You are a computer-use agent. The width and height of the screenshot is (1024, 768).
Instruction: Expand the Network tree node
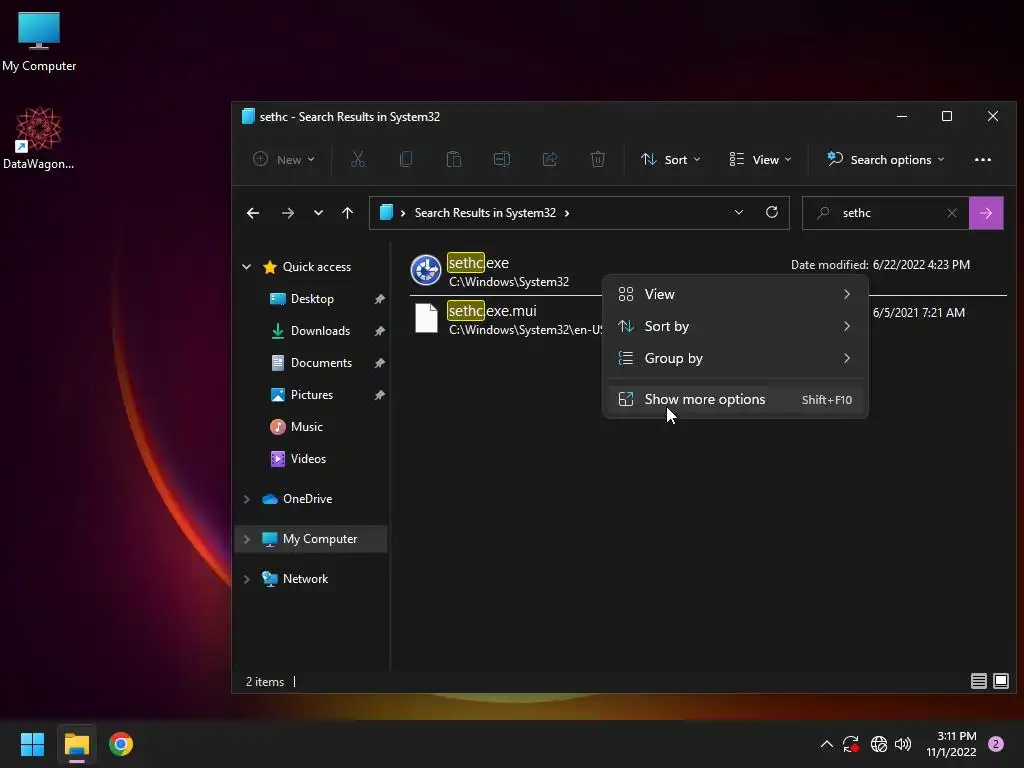point(247,579)
